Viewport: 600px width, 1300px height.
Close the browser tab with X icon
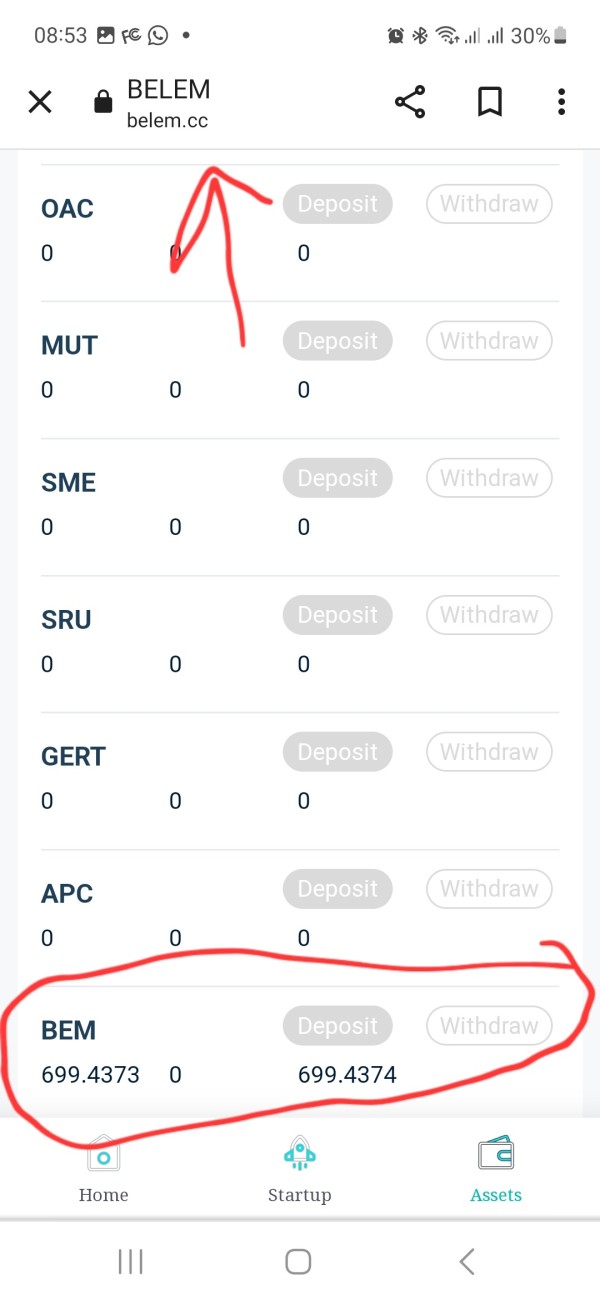tap(40, 102)
